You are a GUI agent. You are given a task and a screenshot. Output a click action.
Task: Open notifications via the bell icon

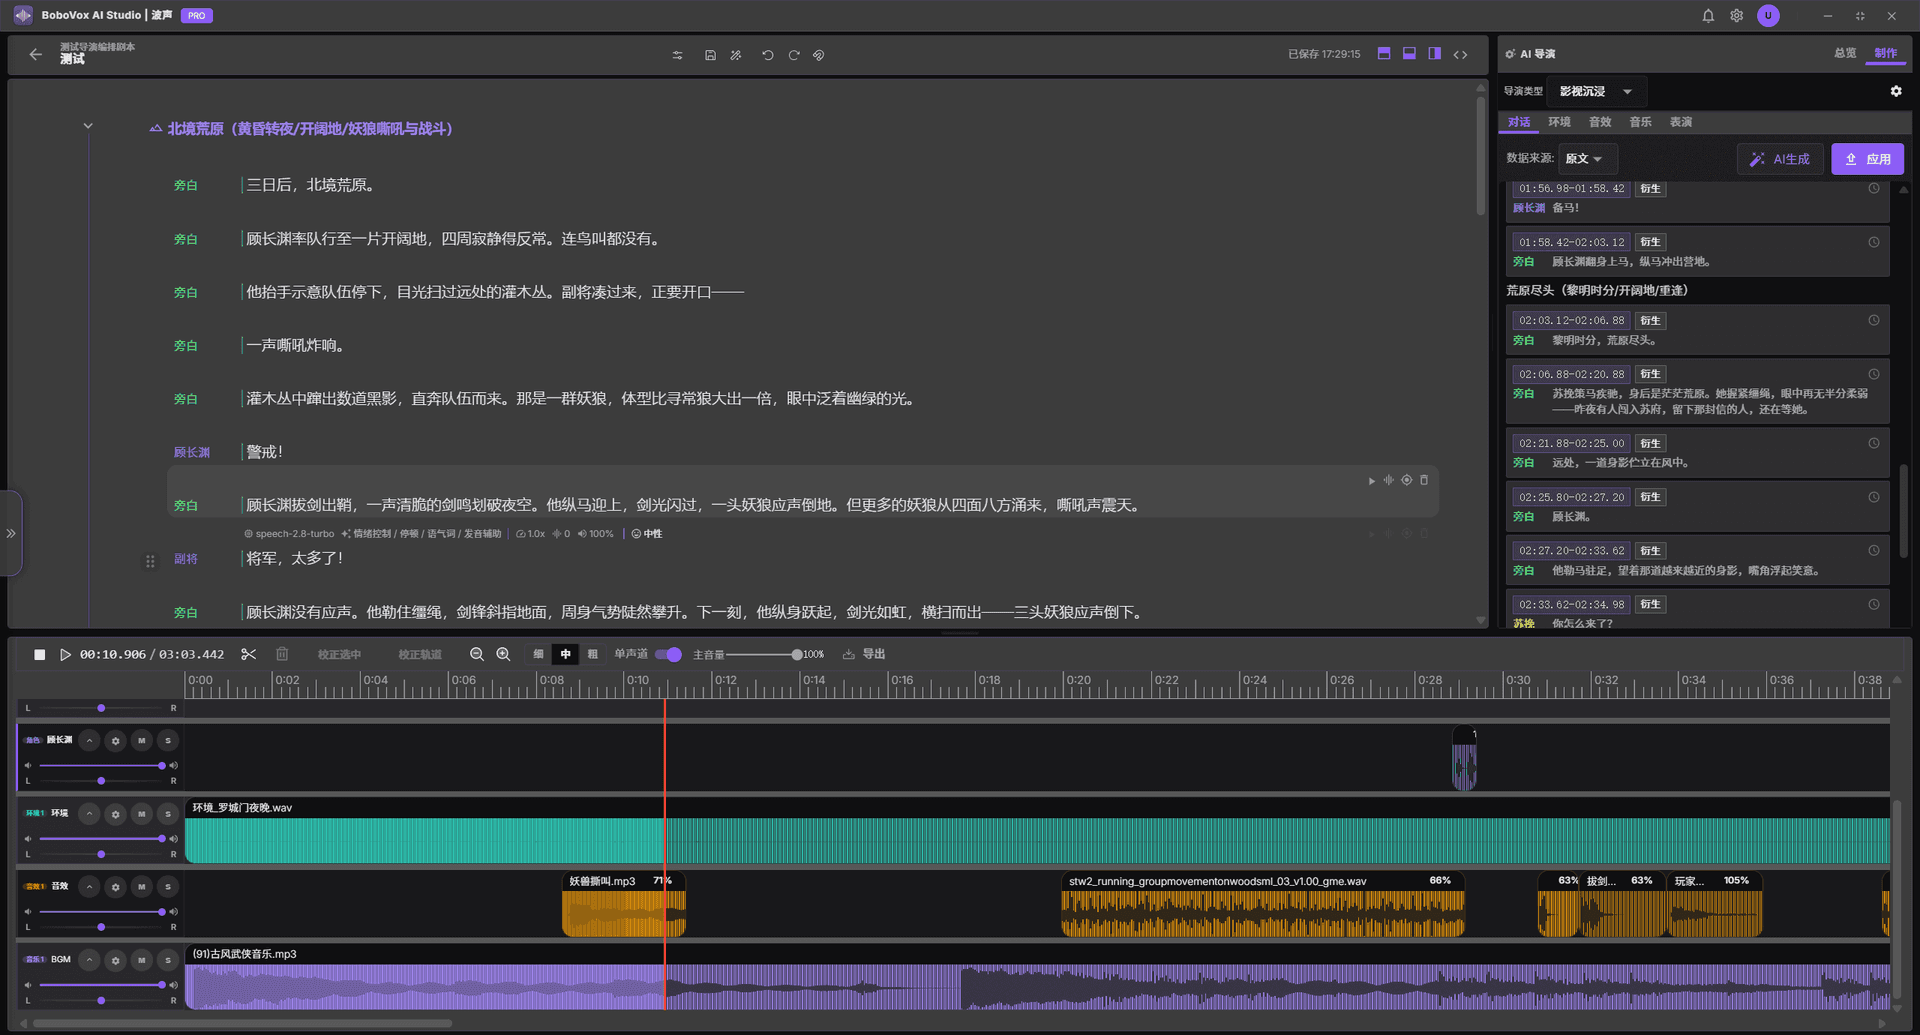point(1708,16)
